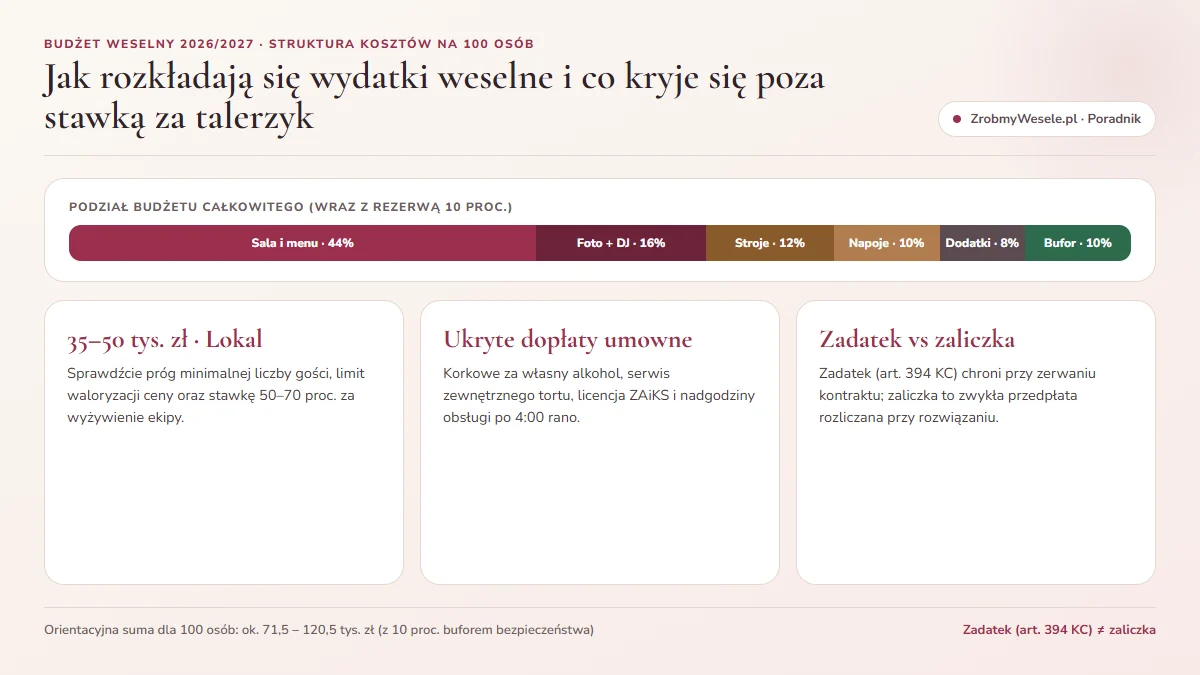
Task: Click the 'Zadatek vs zaliczka' card heading
Action: coord(918,340)
